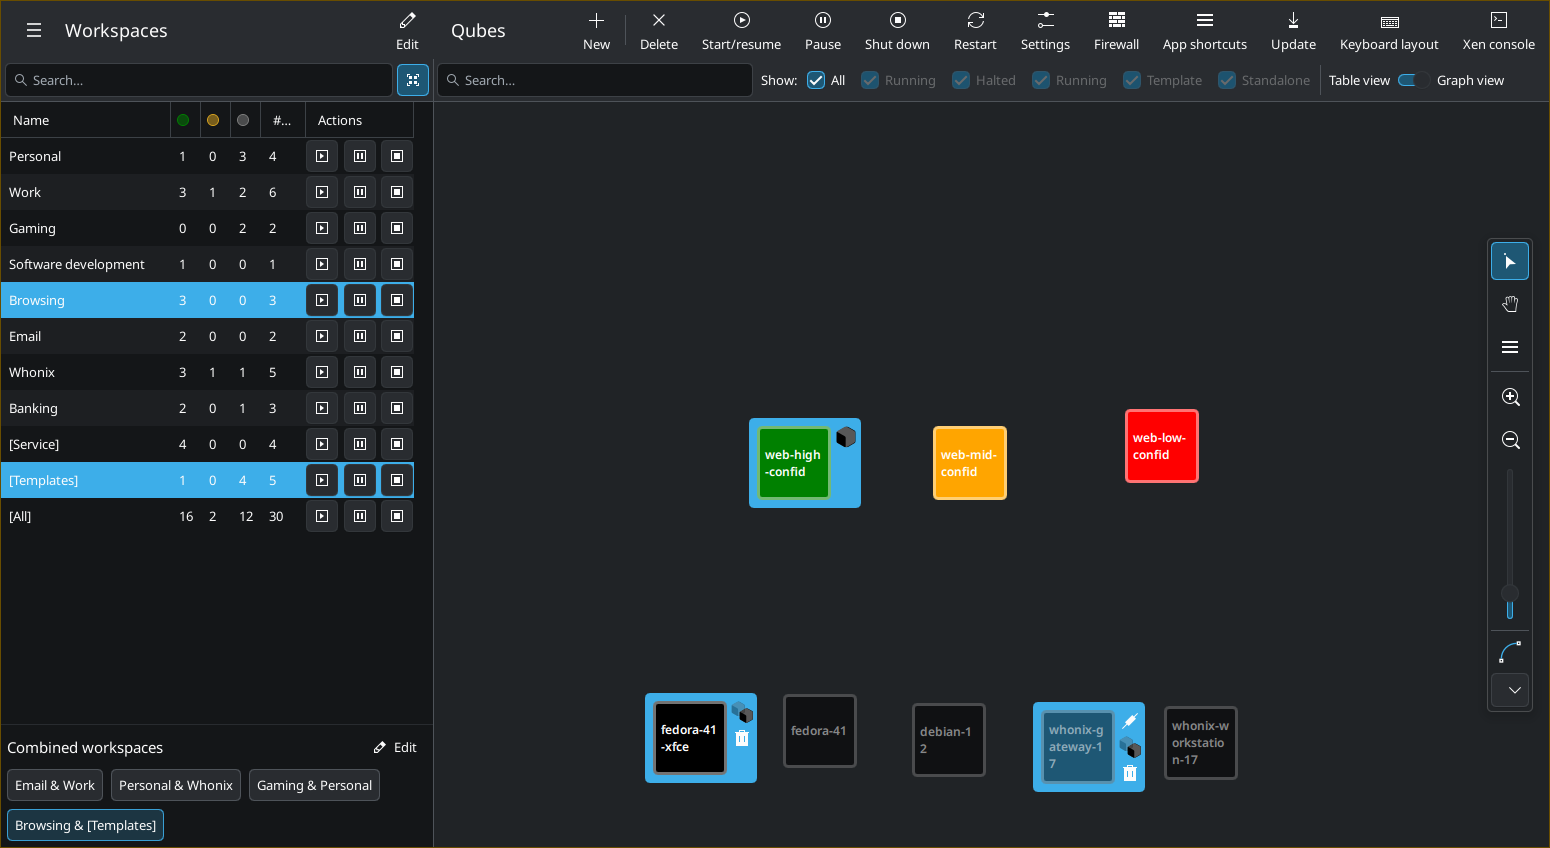Enable the Template filter checkbox
Screen dimensions: 1550x848
coord(1131,80)
